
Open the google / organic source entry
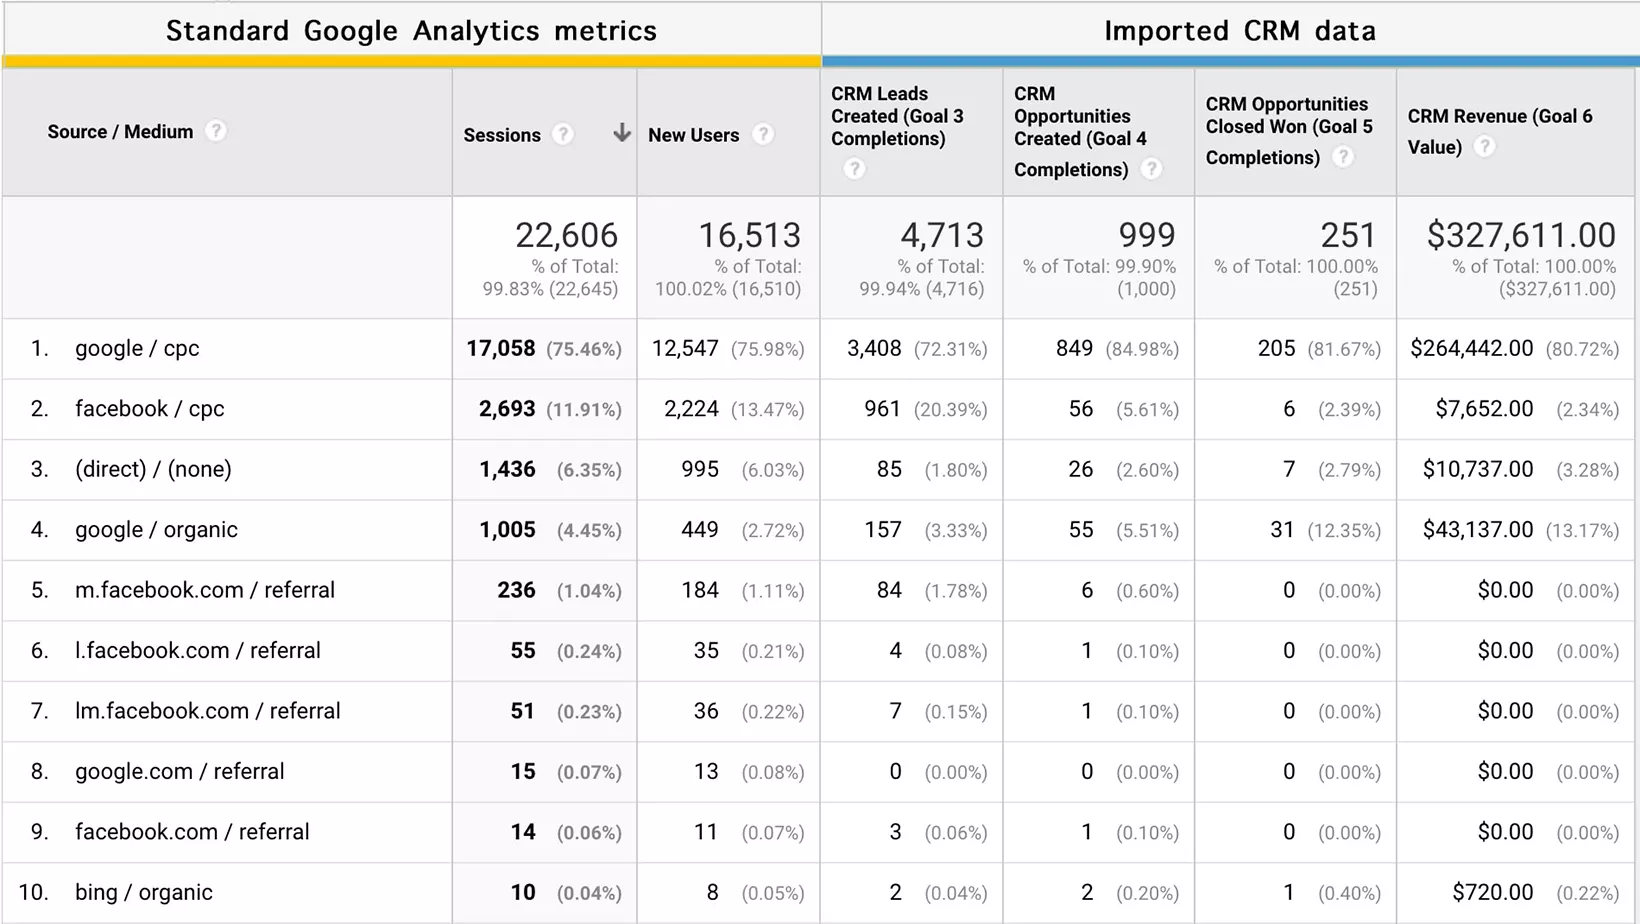156,530
